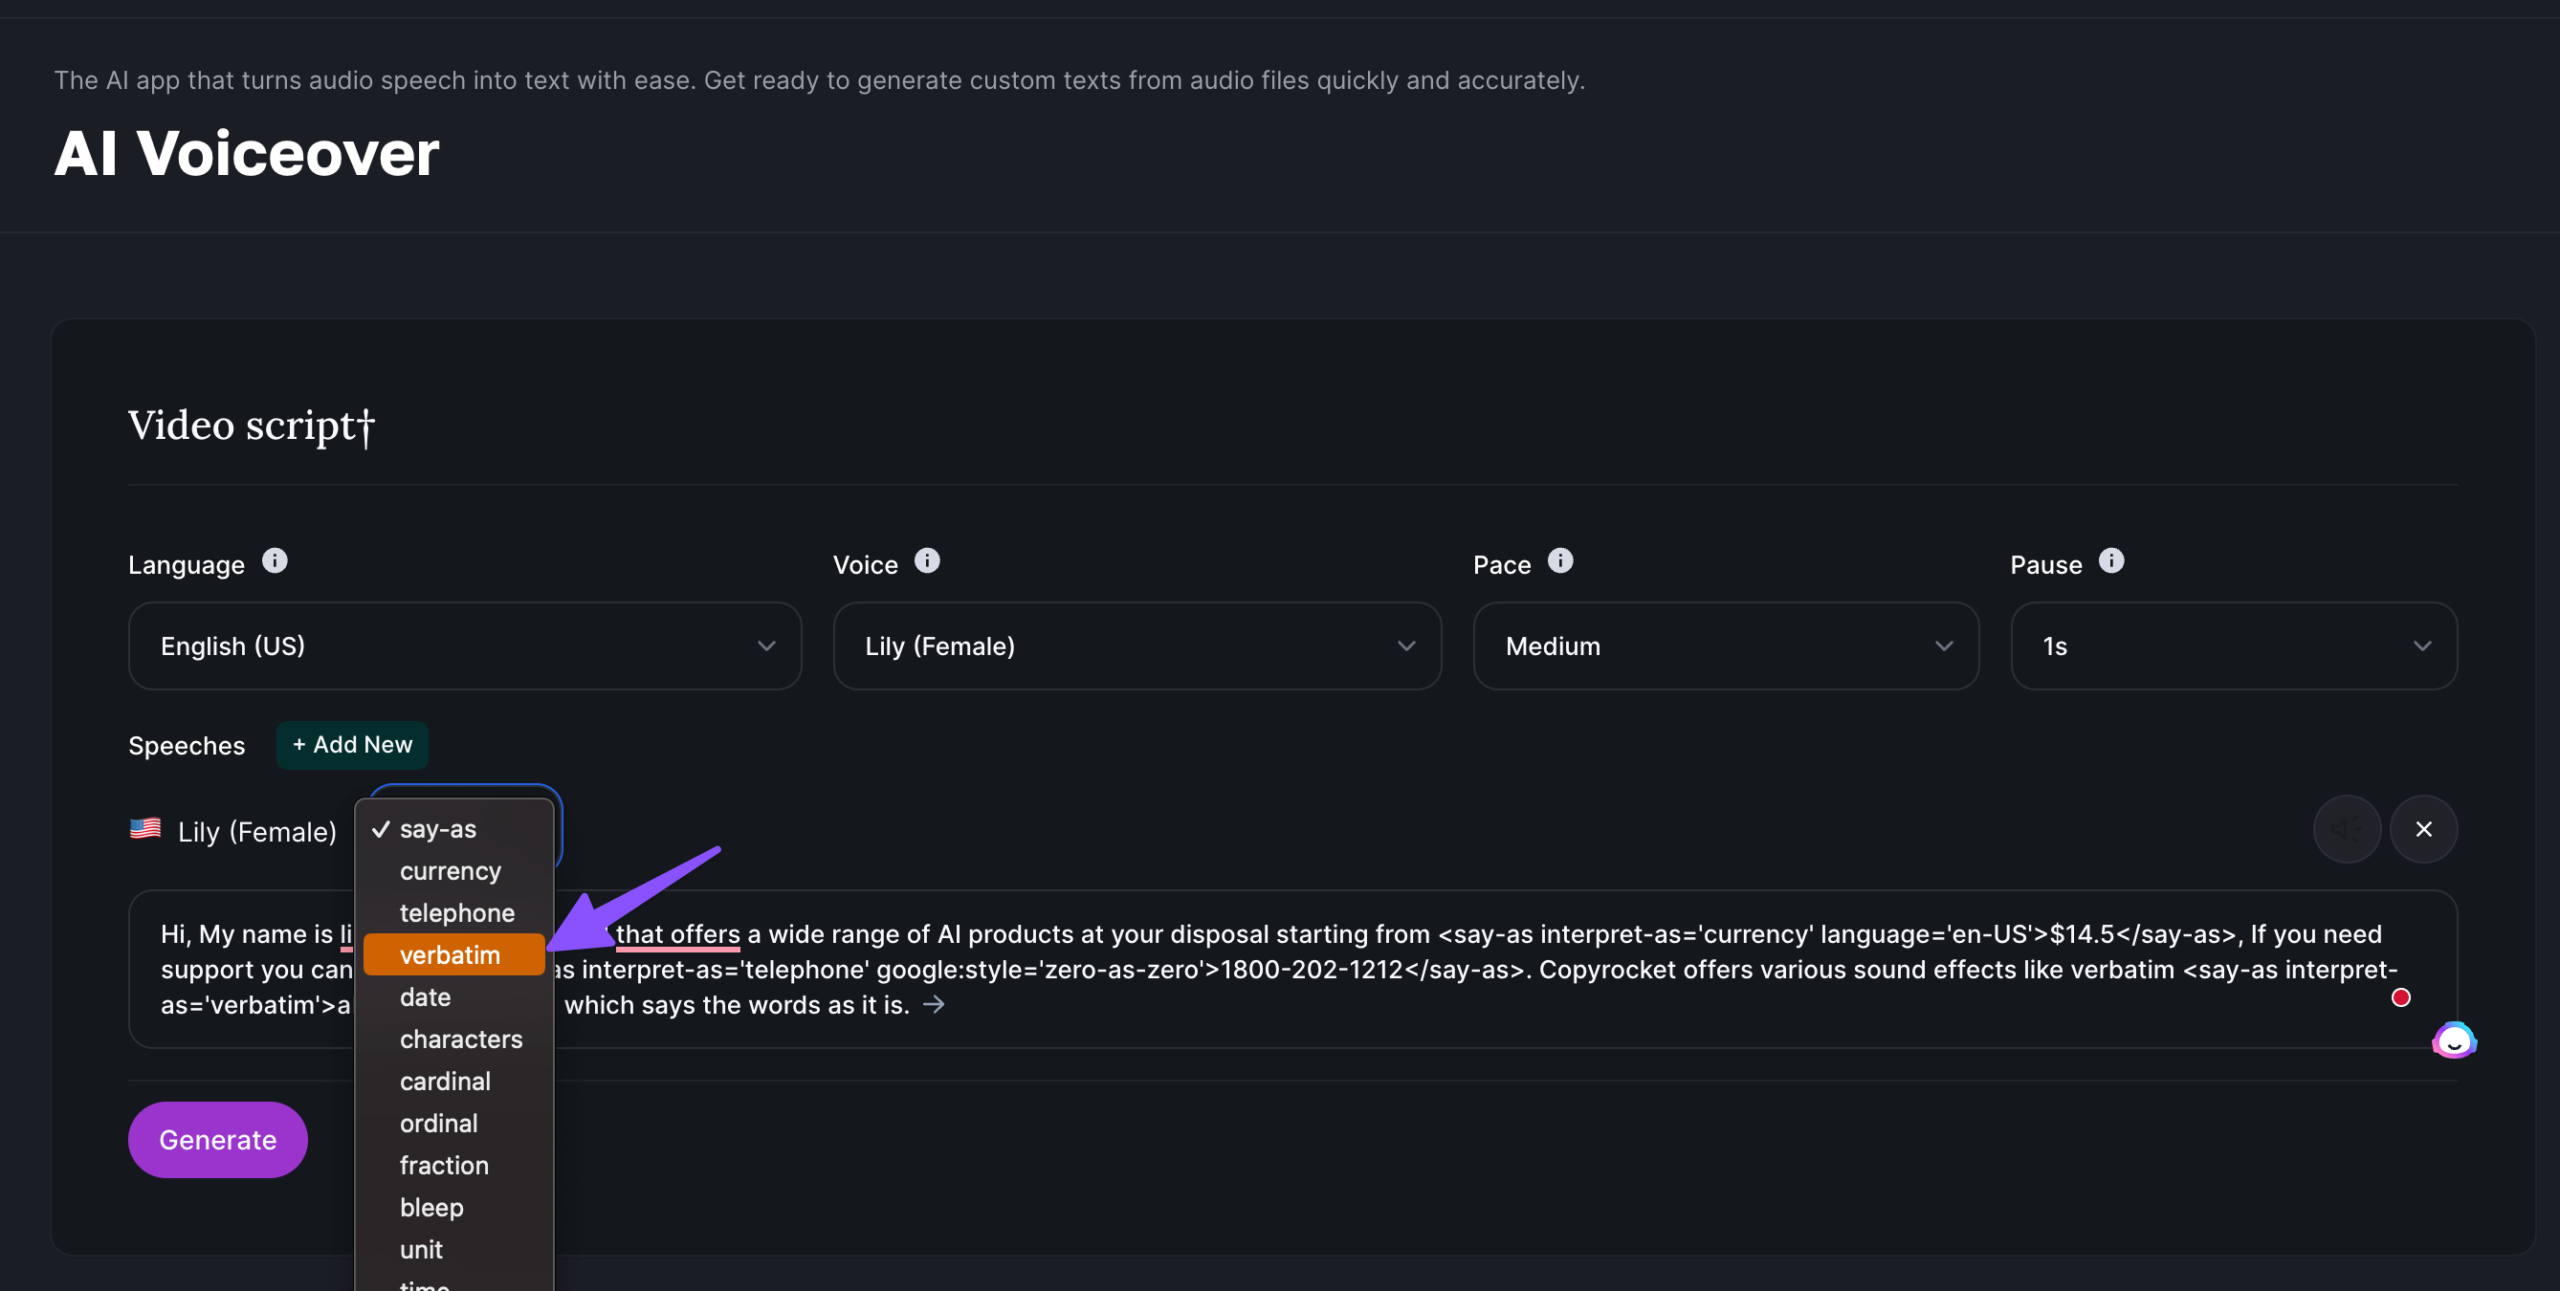Play the speech preview speaker icon
Viewport: 2560px width, 1291px height.
(x=2346, y=829)
